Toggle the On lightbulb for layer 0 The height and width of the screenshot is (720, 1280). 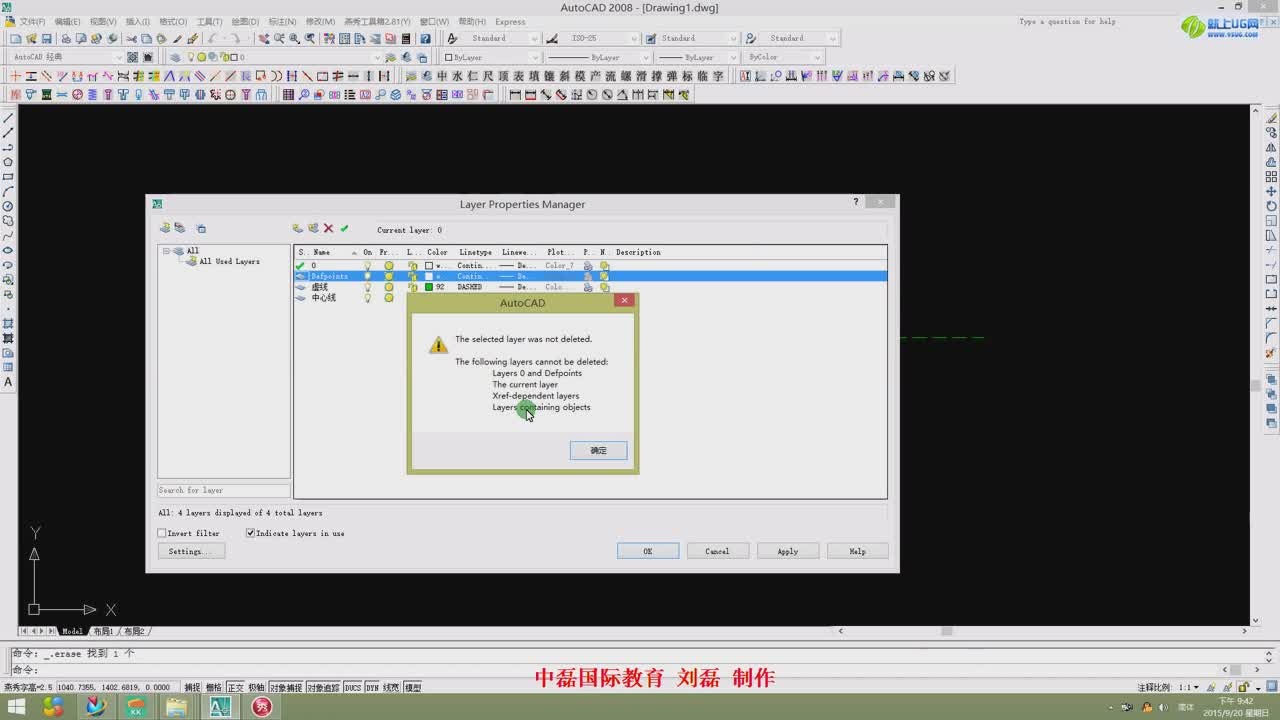coord(367,266)
